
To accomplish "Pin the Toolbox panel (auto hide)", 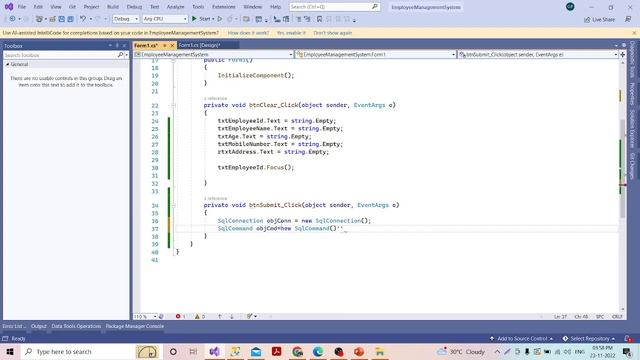I will [117, 46].
